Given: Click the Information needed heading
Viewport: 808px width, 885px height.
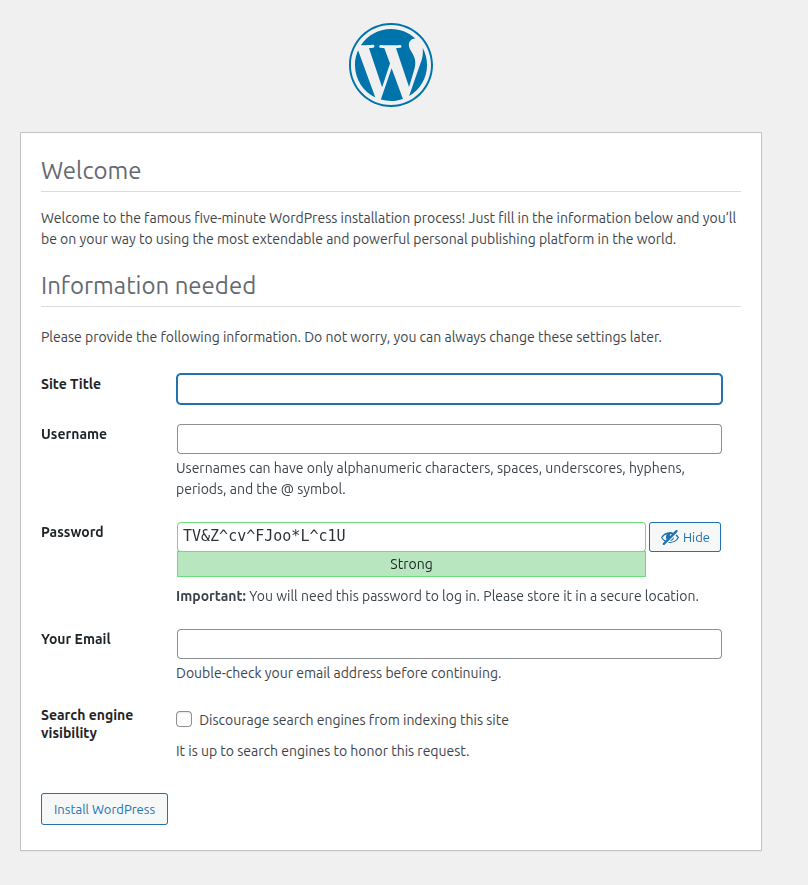Looking at the screenshot, I should point(148,286).
